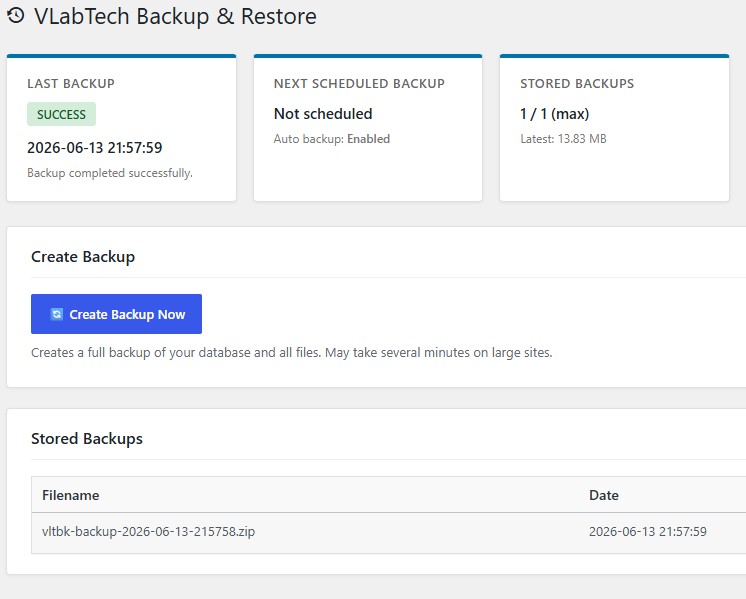This screenshot has width=746, height=599.
Task: Click the history clock icon beside page title
Action: pyautogui.click(x=16, y=15)
